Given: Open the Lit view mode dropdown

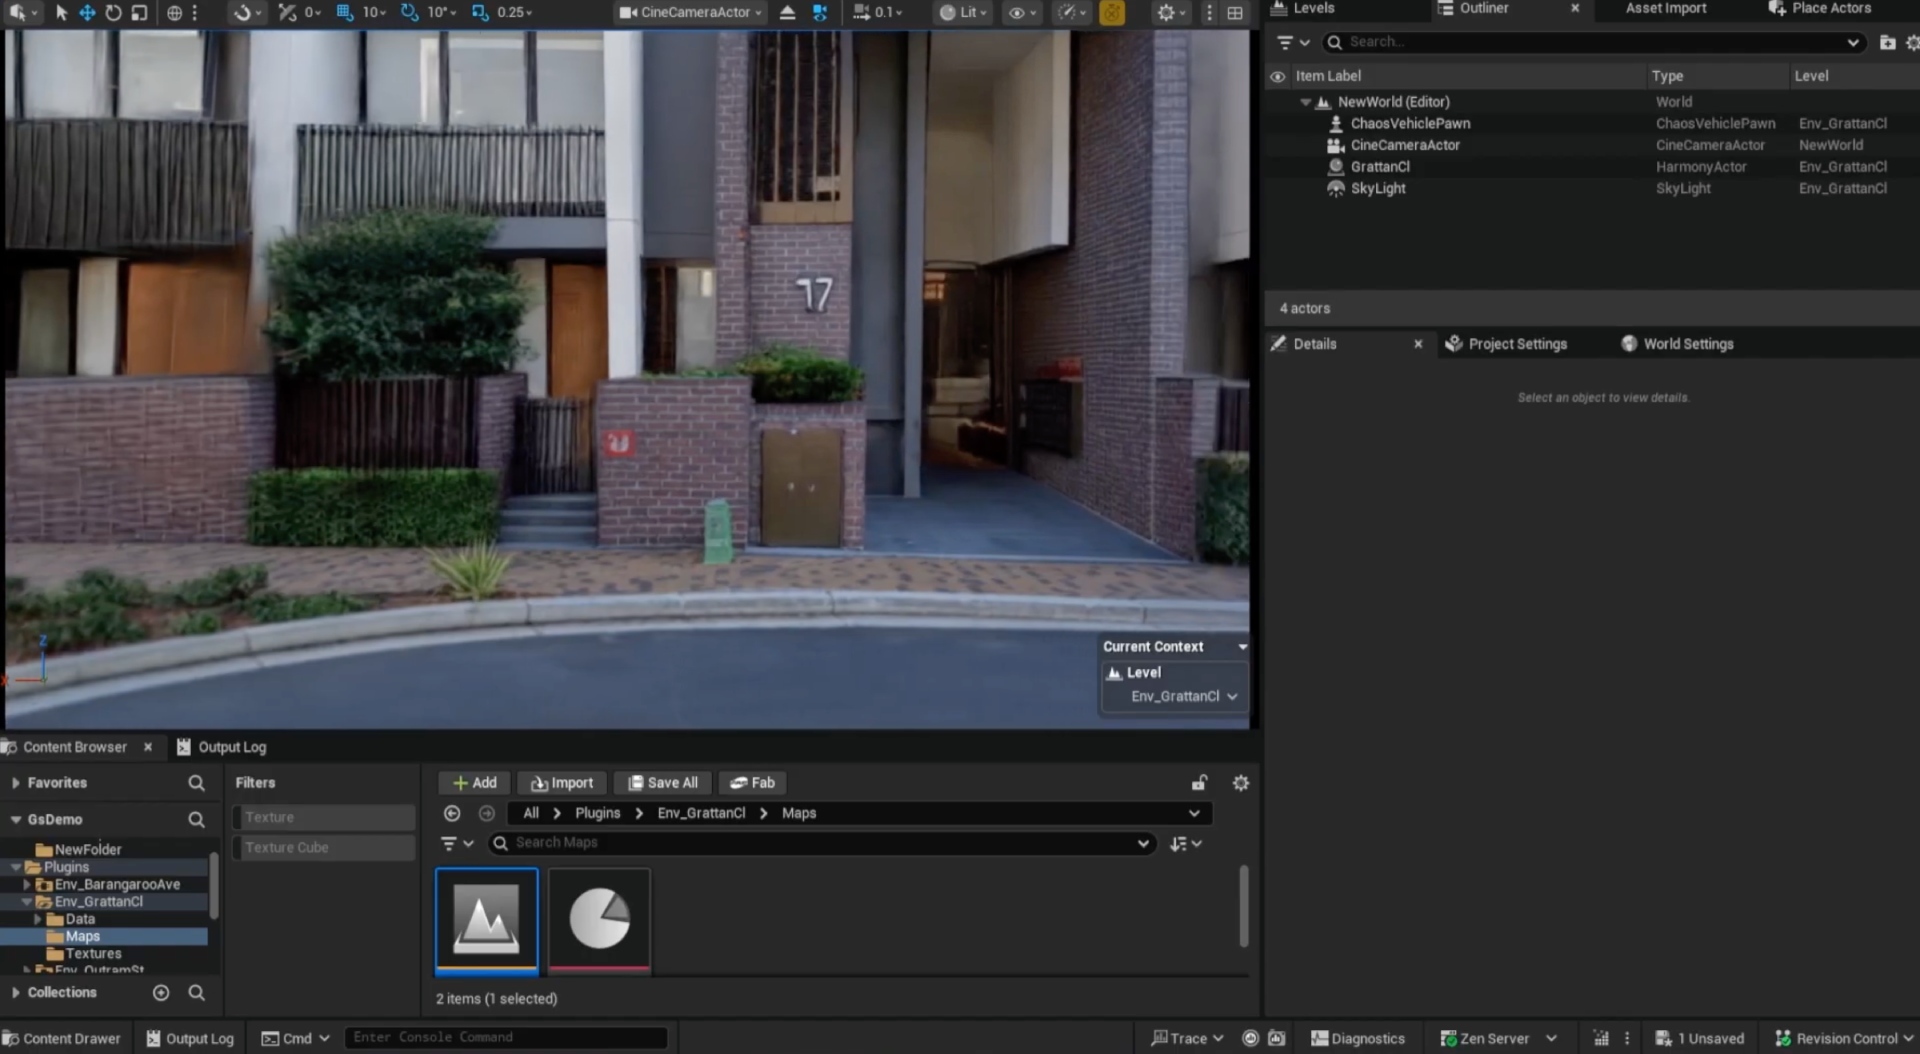Looking at the screenshot, I should (x=962, y=12).
